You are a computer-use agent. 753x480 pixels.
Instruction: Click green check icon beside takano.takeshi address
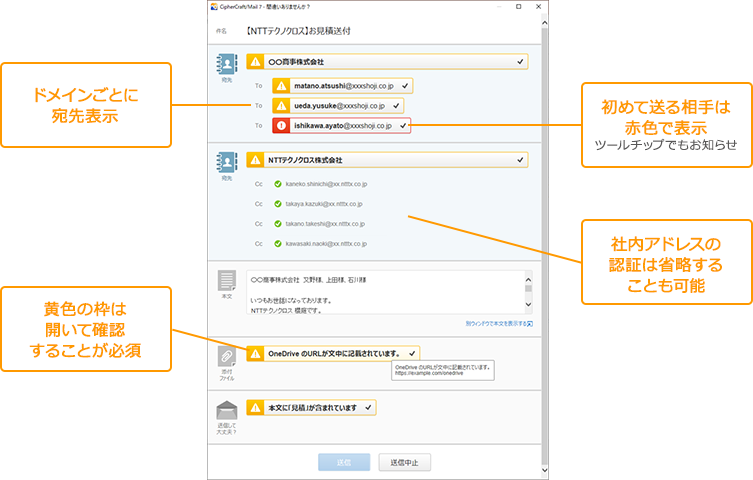tap(278, 224)
